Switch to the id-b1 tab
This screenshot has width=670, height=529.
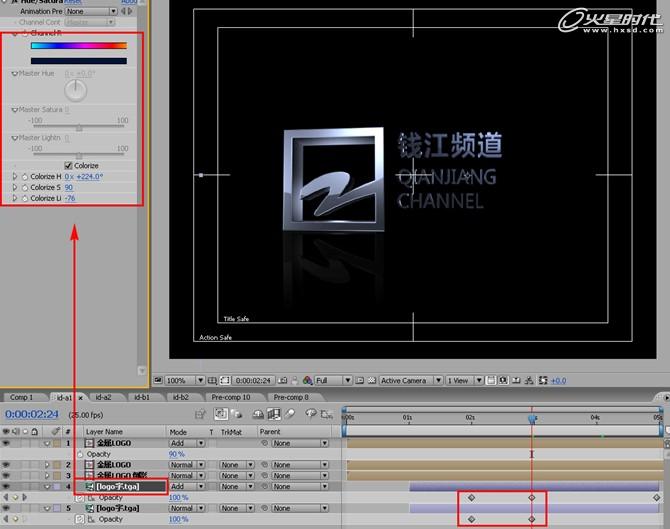coord(142,397)
